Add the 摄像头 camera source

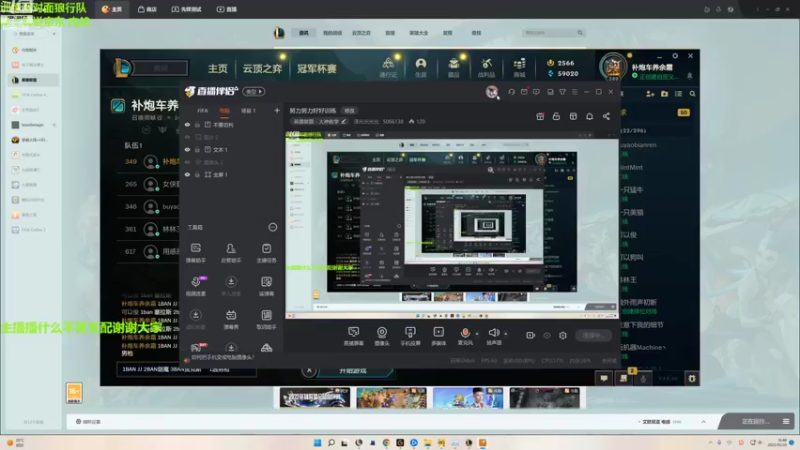pyautogui.click(x=382, y=336)
